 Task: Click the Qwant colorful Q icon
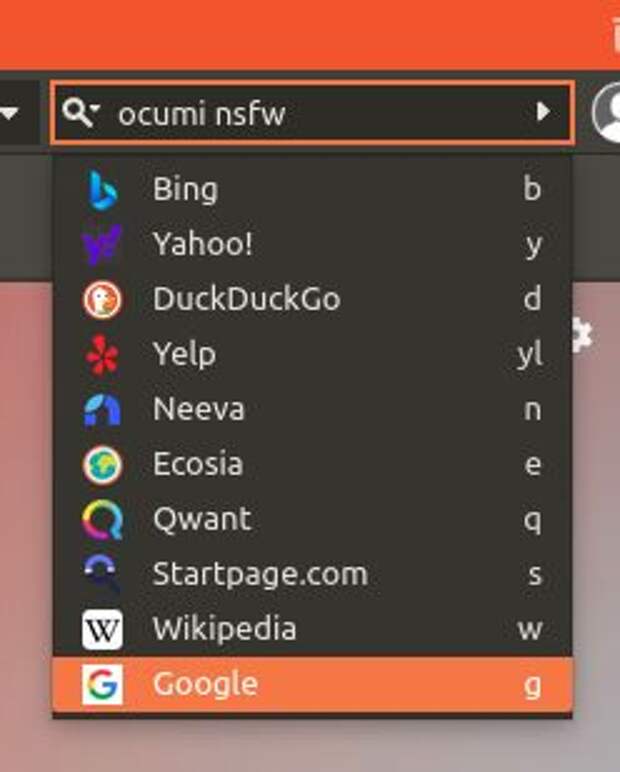[102, 519]
